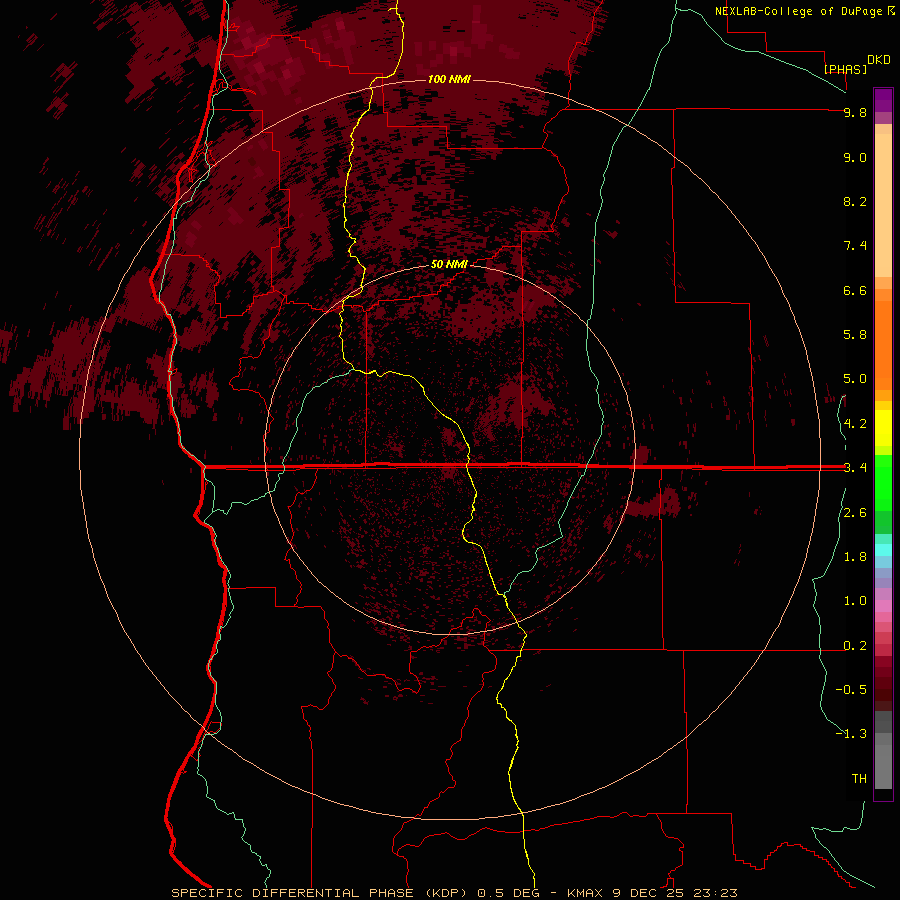This screenshot has width=900, height=900.
Task: Click the 4.2 scale value
Action: point(855,424)
